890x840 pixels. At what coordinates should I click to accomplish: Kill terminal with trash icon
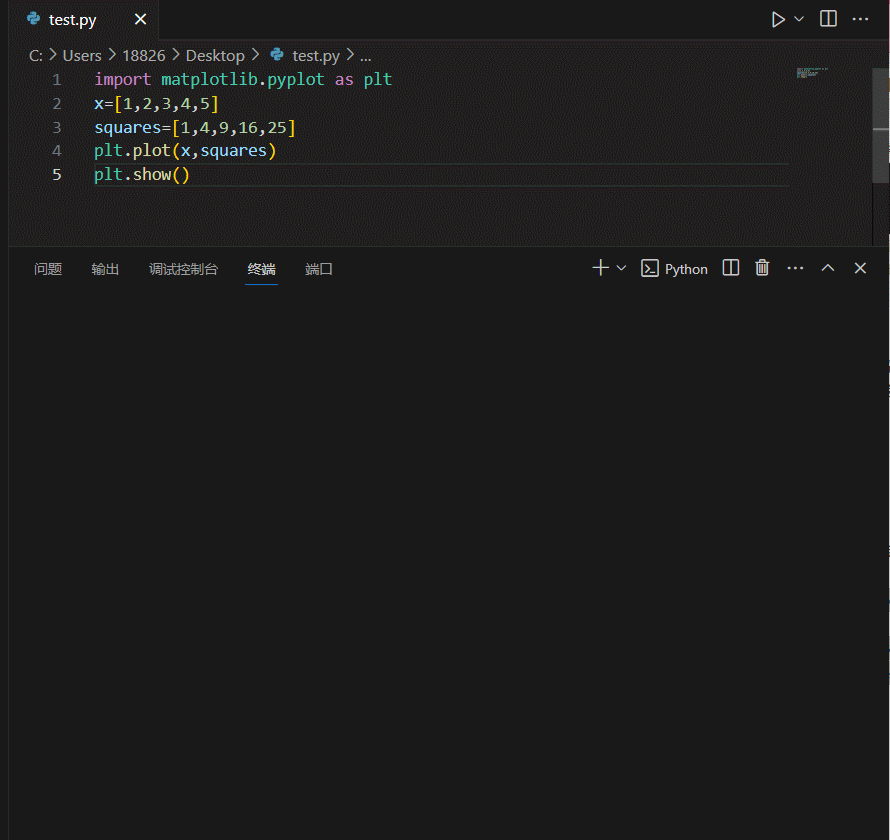pos(762,267)
